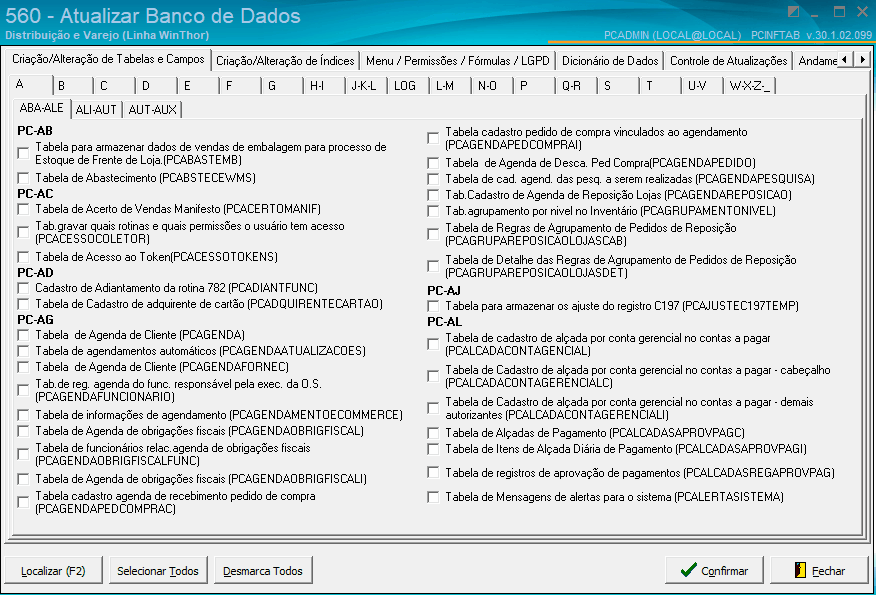Select the PCACESSOTOKENS checkbox

(x=23, y=257)
